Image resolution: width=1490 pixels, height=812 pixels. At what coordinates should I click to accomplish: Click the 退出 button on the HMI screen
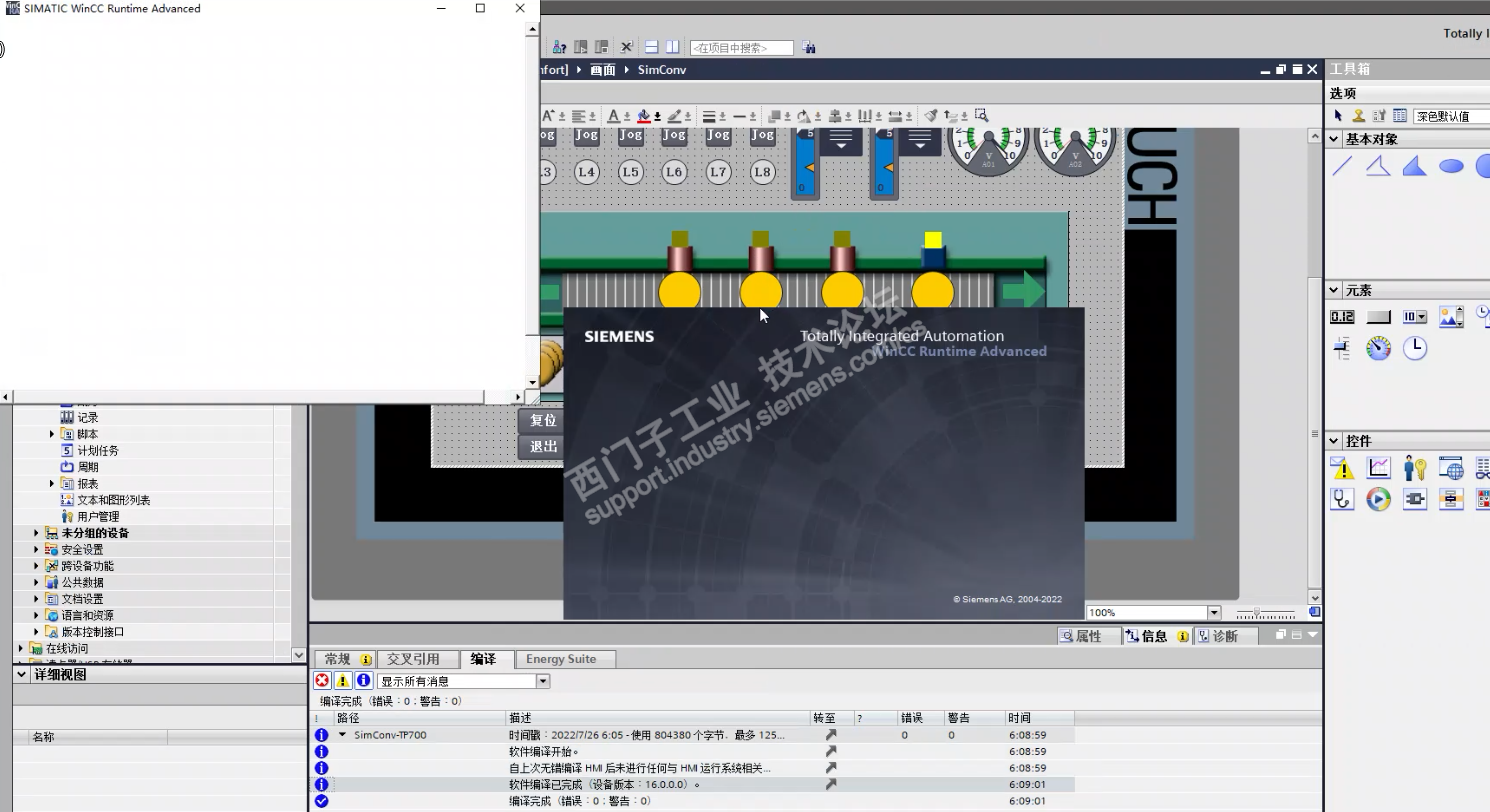pos(542,447)
